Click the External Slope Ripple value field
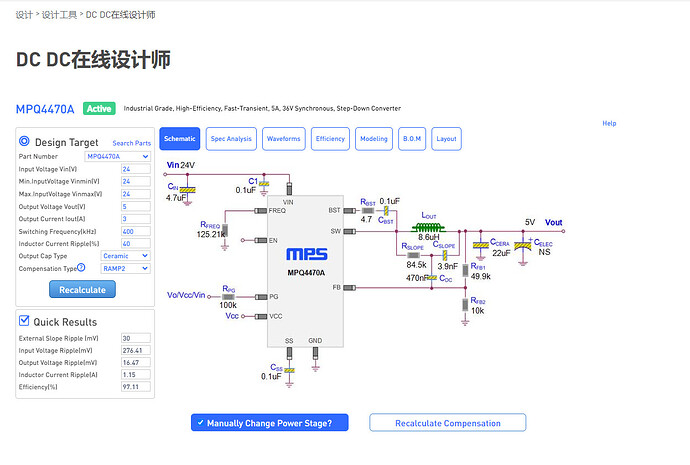The image size is (690, 465). [136, 338]
